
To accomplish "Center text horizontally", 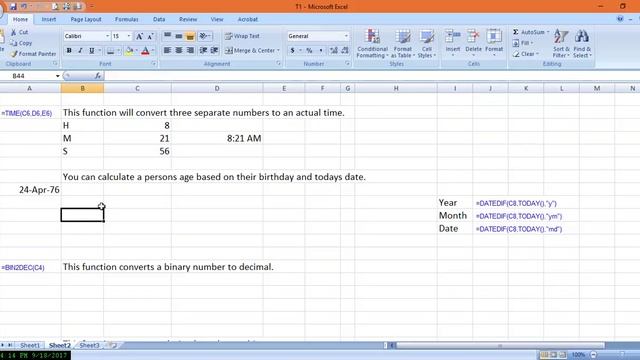I will click(179, 50).
